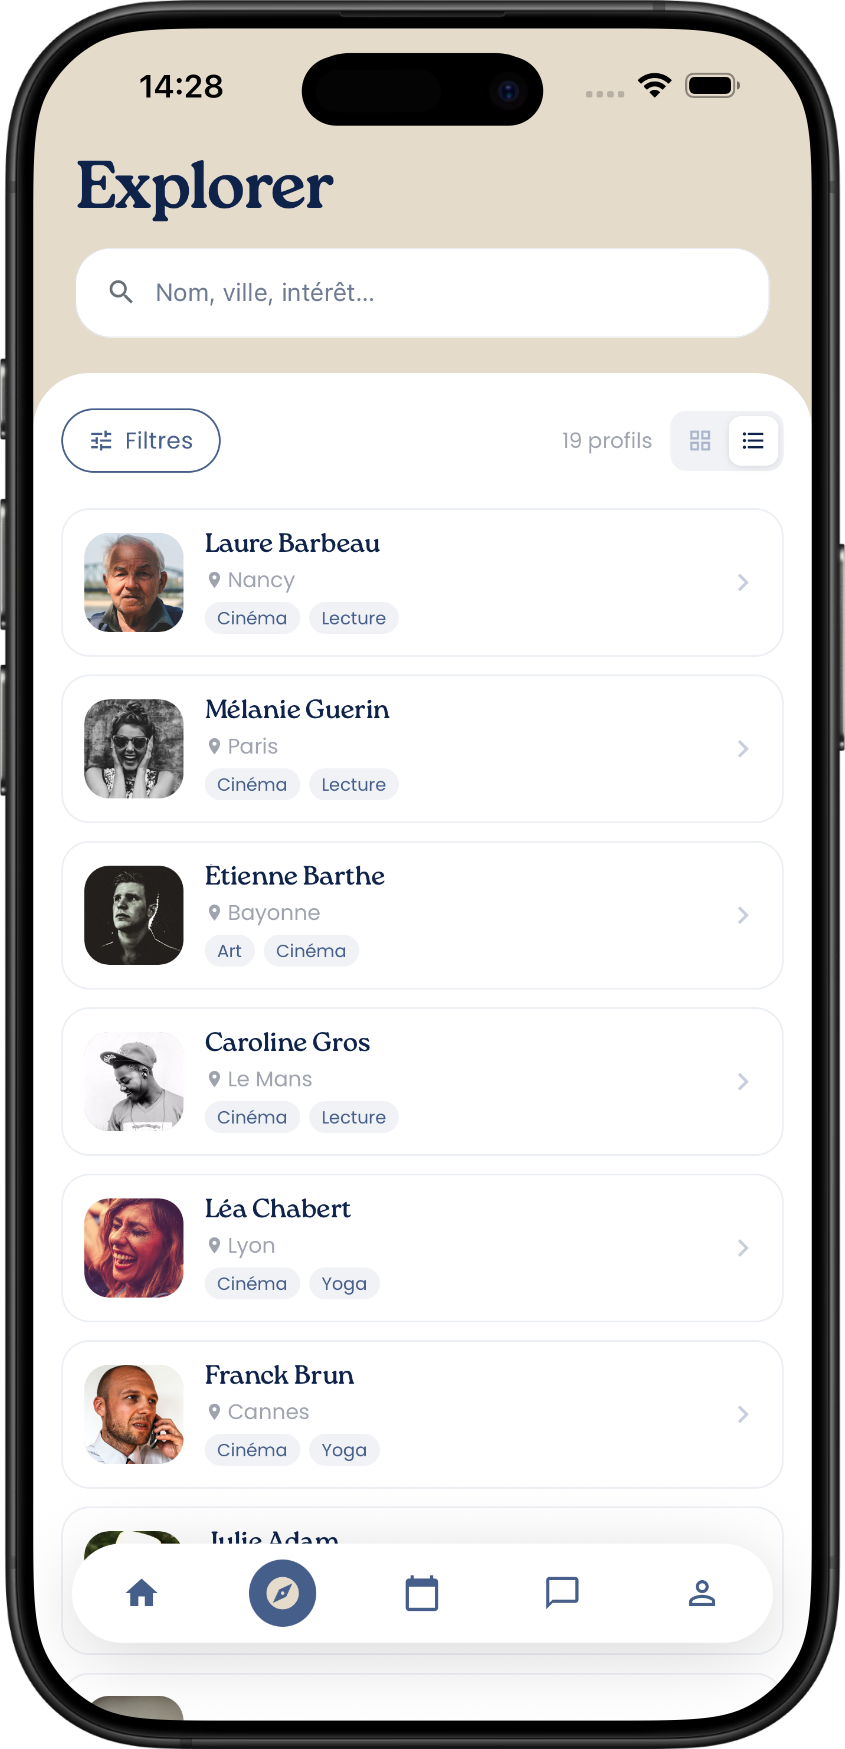Image resolution: width=845 pixels, height=1749 pixels.
Task: Select the Yoga tag on Léa Chabert
Action: tap(344, 1284)
